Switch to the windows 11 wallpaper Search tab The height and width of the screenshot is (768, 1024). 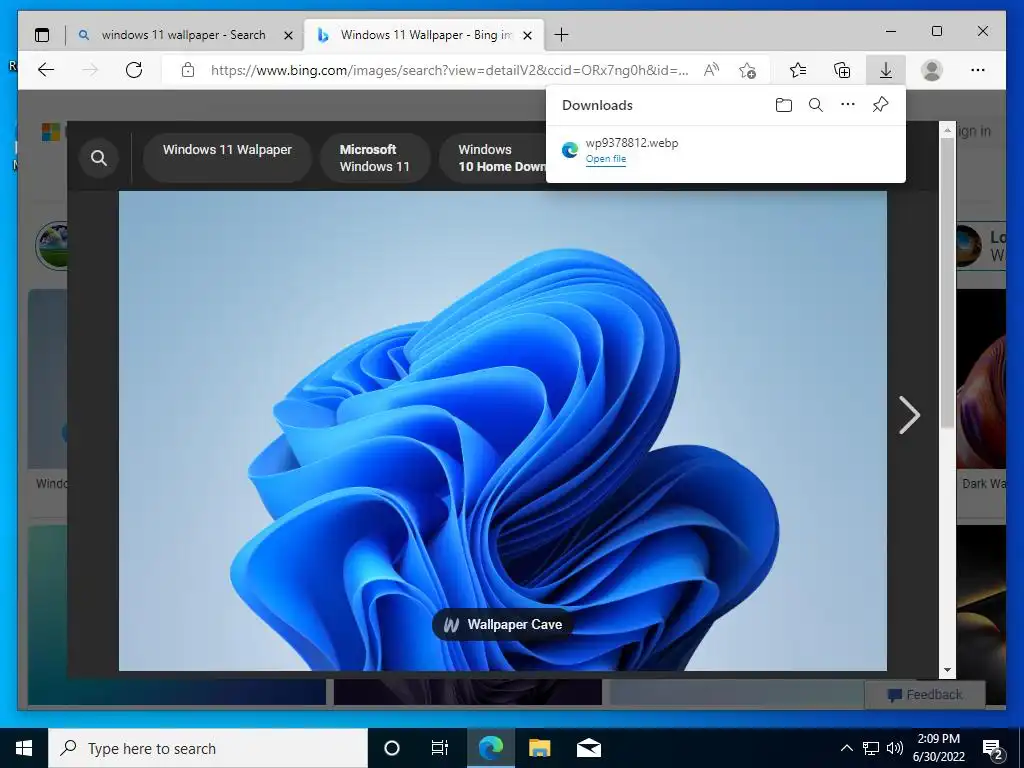(x=185, y=35)
